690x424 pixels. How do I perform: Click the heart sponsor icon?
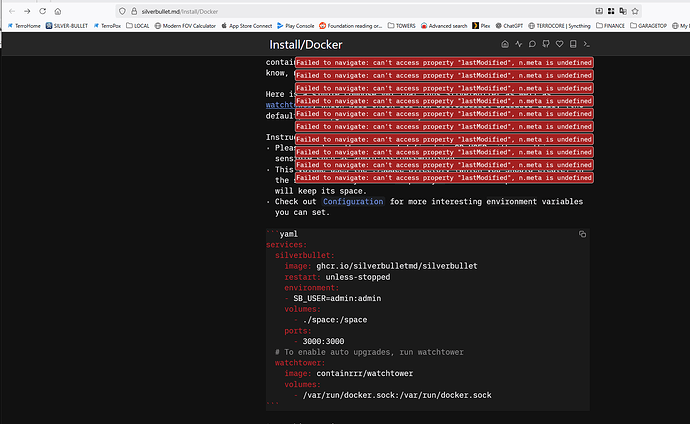click(x=560, y=45)
